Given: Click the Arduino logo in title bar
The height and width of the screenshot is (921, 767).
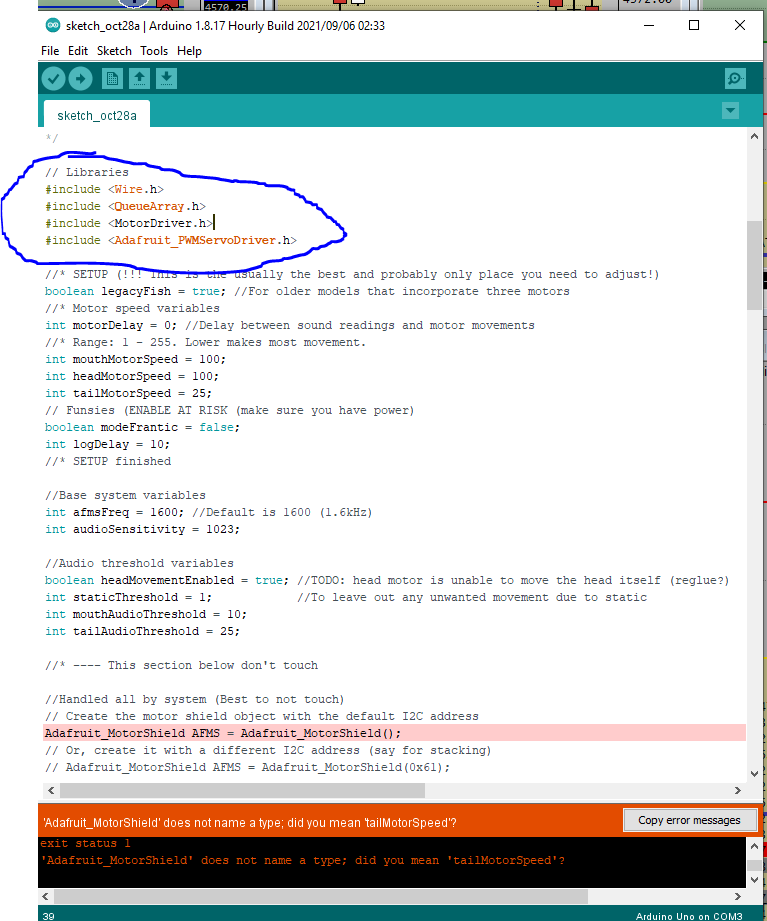Looking at the screenshot, I should tap(53, 25).
